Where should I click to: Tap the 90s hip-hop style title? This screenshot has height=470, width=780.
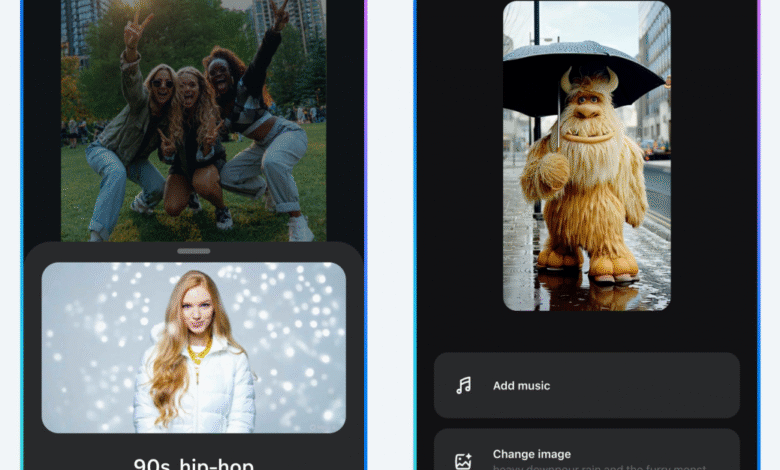193,464
